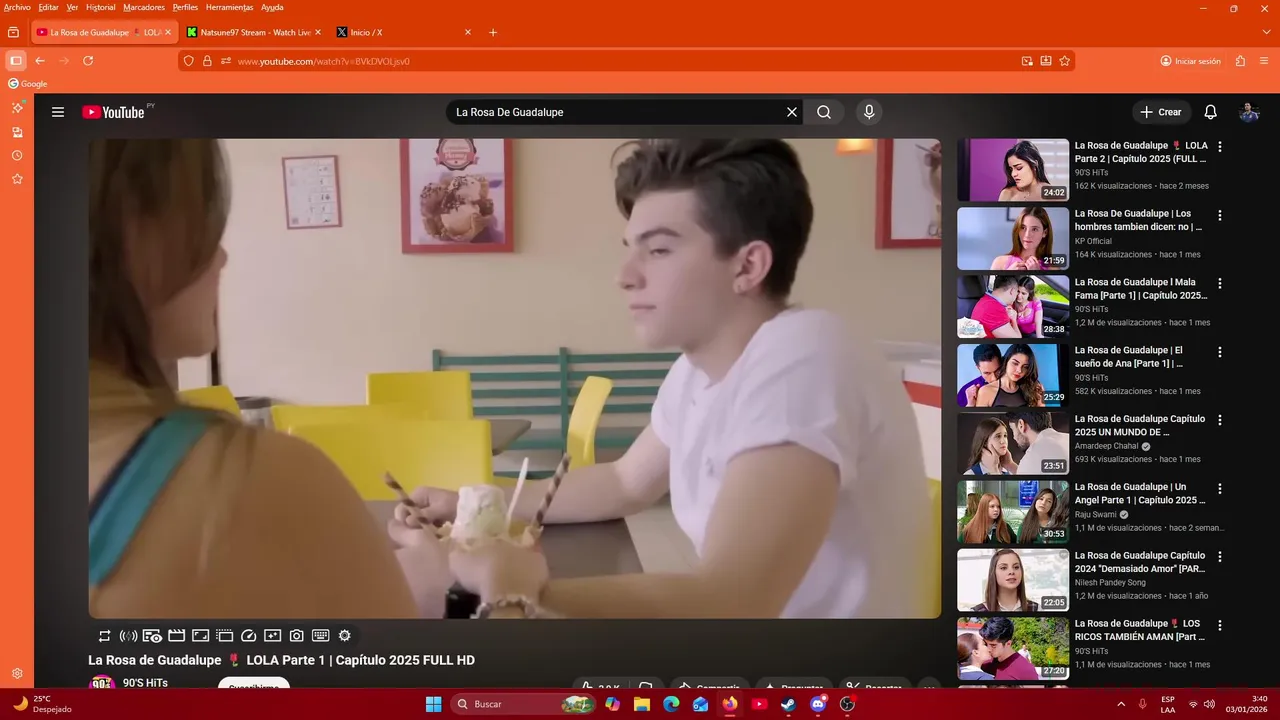The height and width of the screenshot is (720, 1280).
Task: Go to the YouTube home logo
Action: 113,112
